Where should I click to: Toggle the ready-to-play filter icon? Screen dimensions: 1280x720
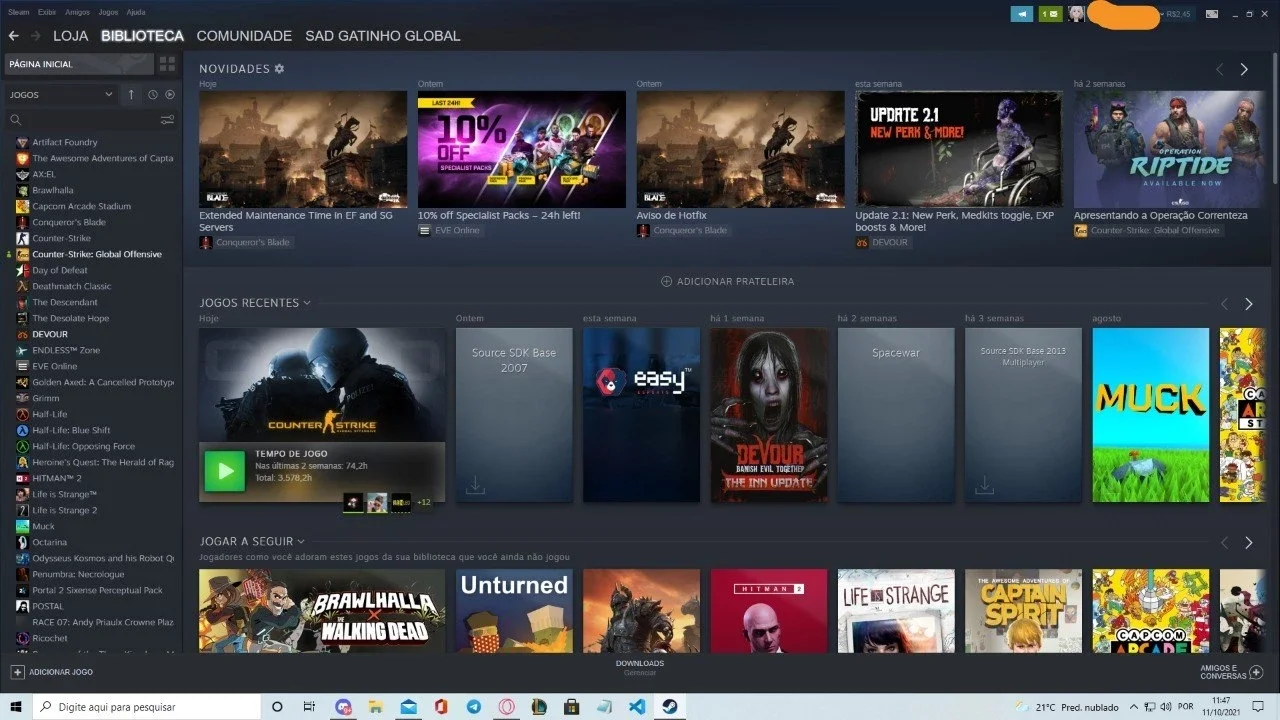tap(170, 95)
